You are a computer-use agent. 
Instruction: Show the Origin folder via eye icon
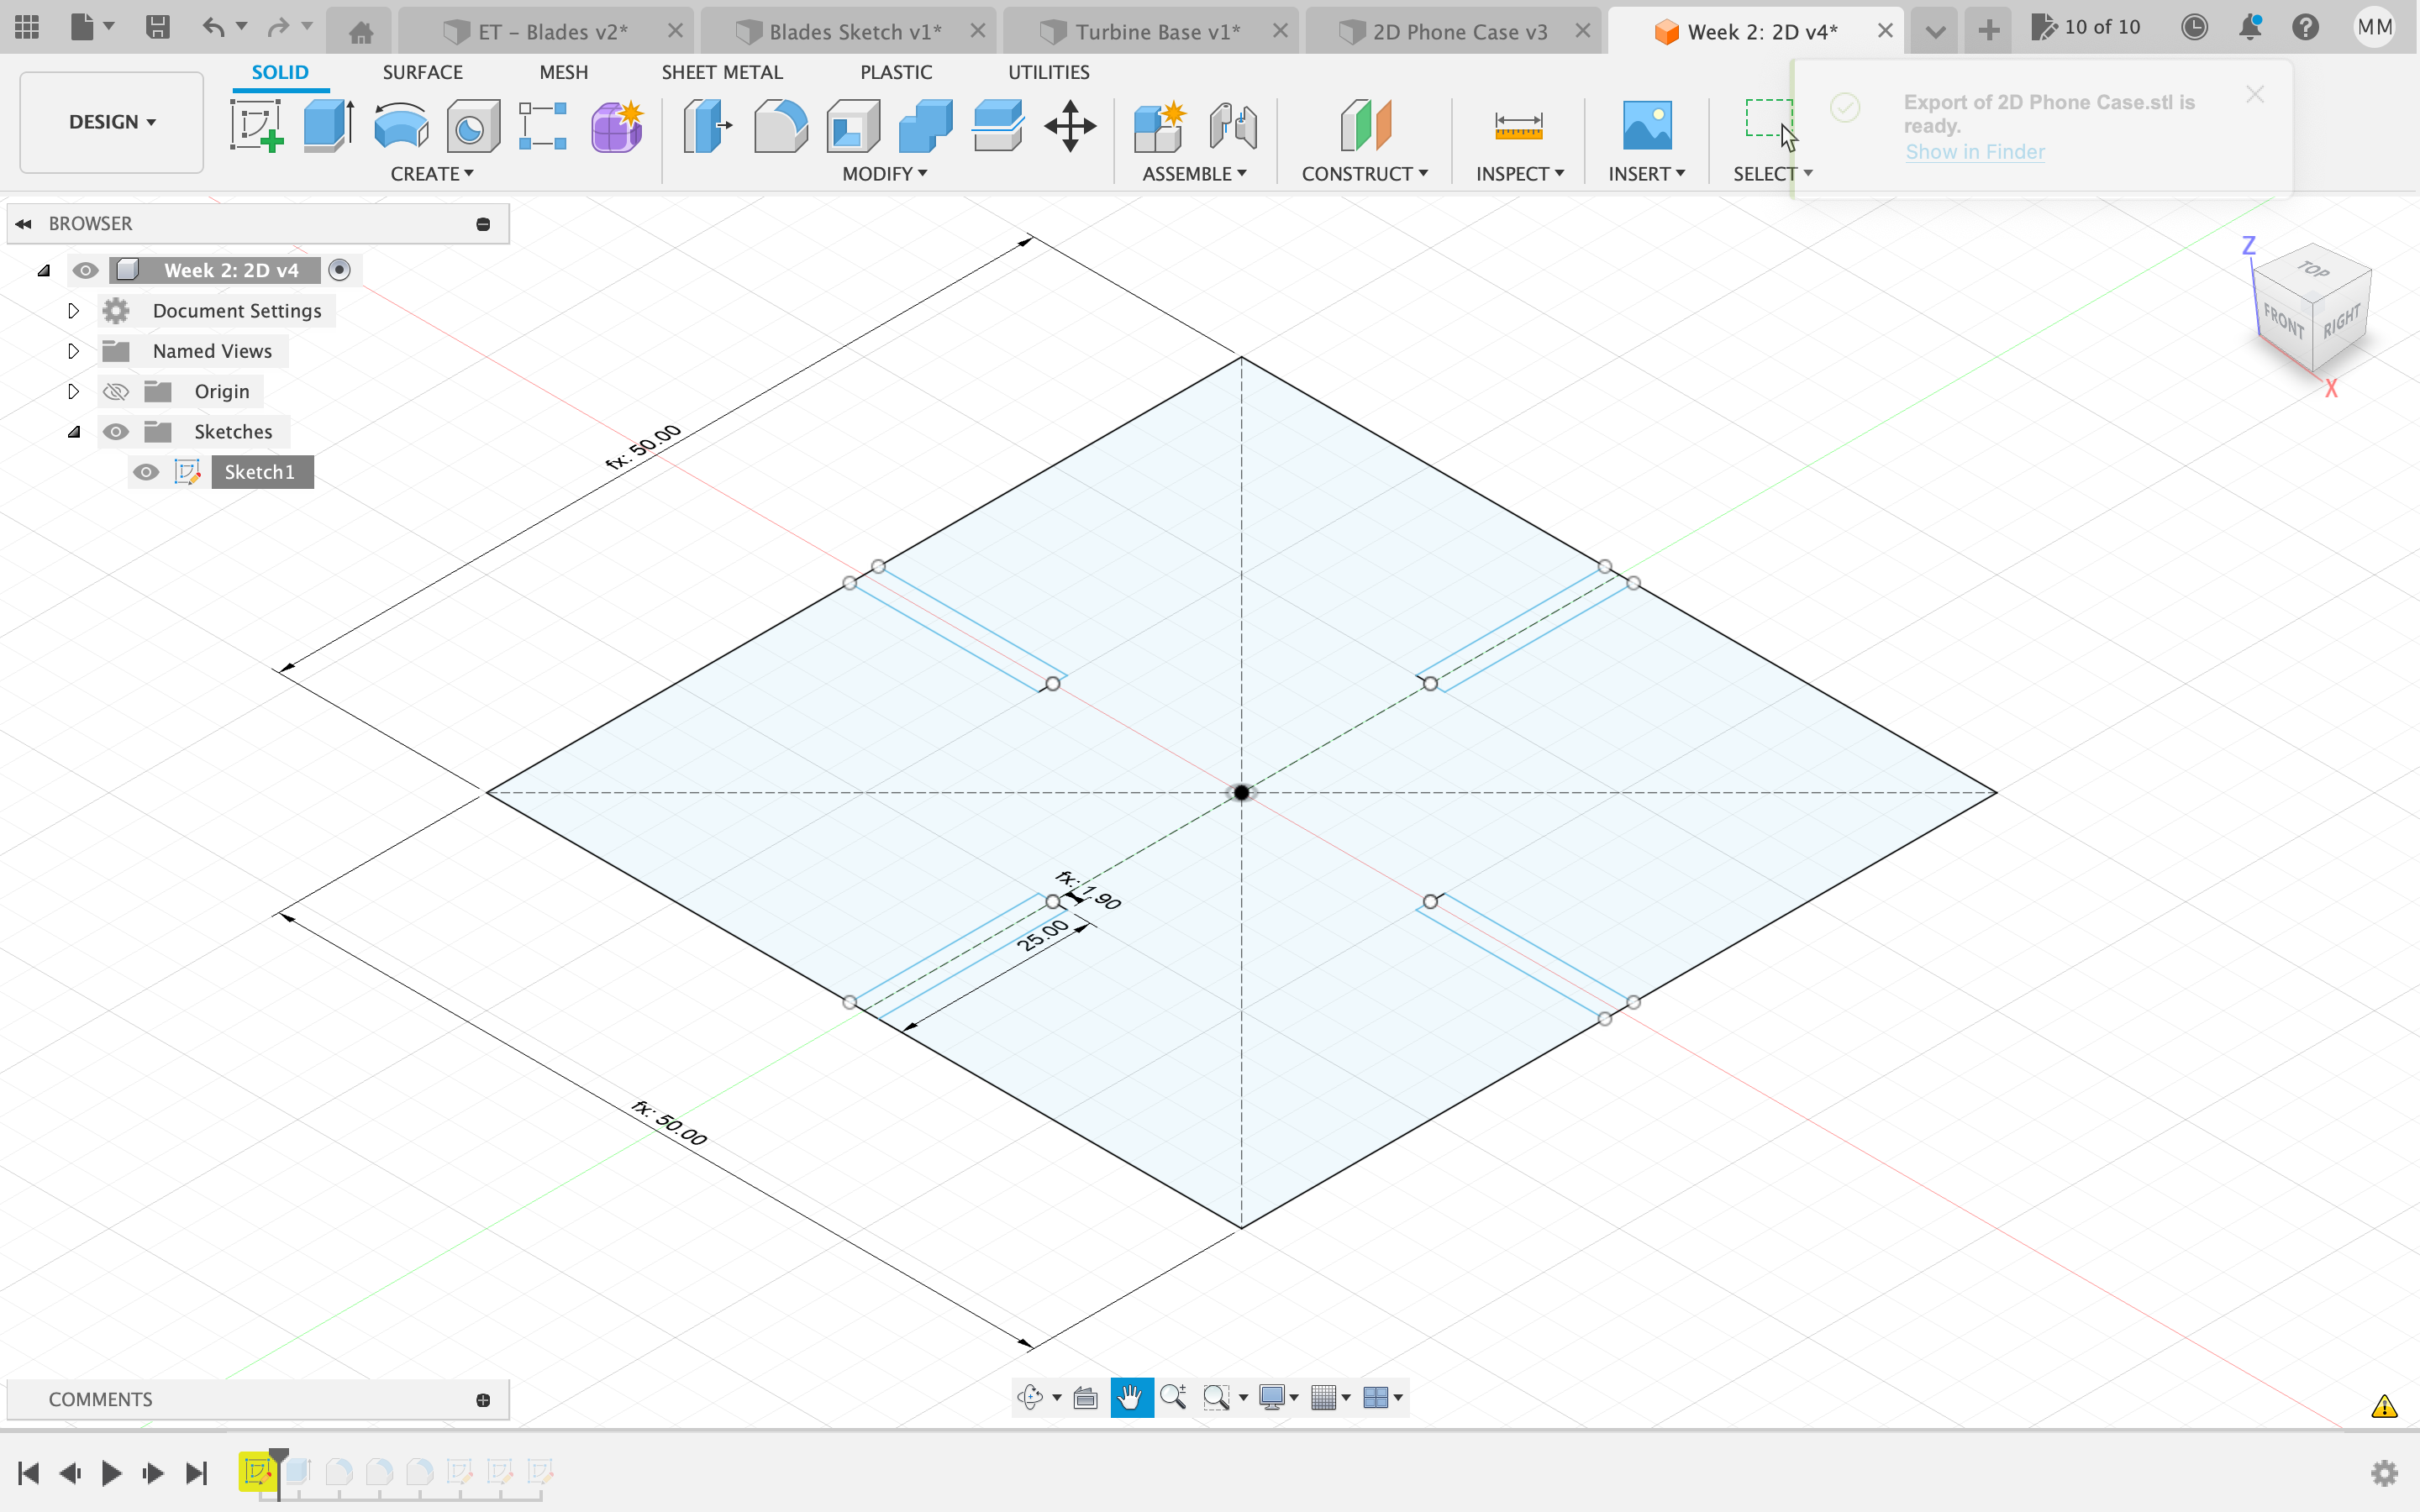coord(116,391)
